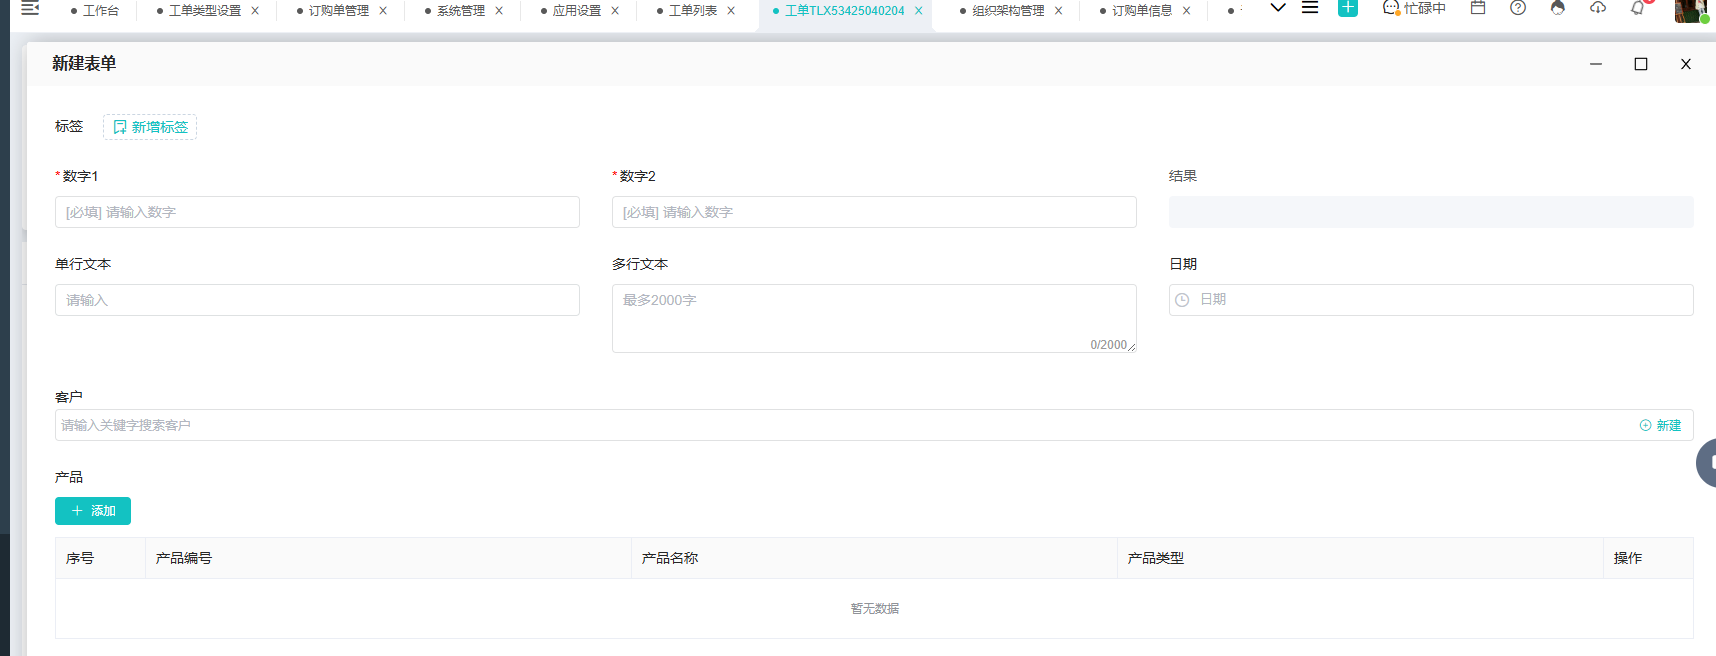Focus the 多行文本 textarea
1716x656 pixels.
click(x=874, y=318)
